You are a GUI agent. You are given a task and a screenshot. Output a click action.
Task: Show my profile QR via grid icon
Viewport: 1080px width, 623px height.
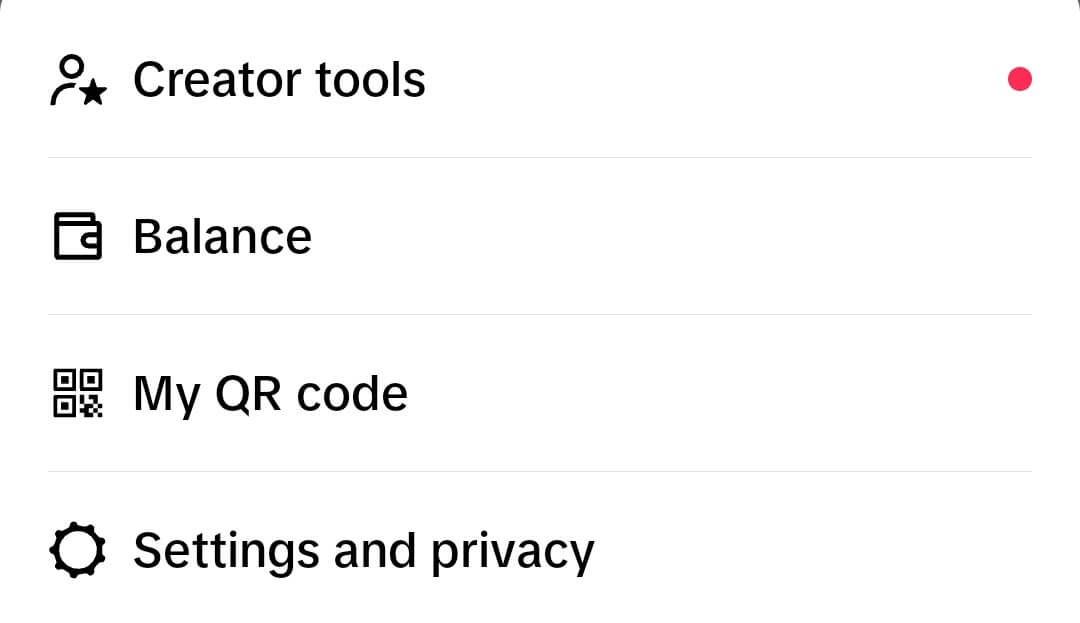click(78, 393)
